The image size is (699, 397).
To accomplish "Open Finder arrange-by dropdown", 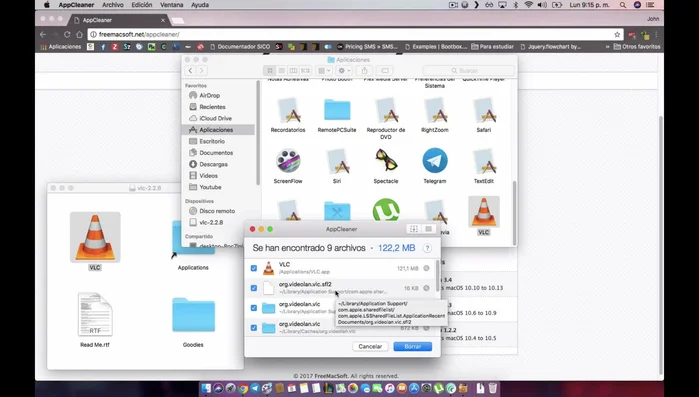I will click(x=324, y=70).
